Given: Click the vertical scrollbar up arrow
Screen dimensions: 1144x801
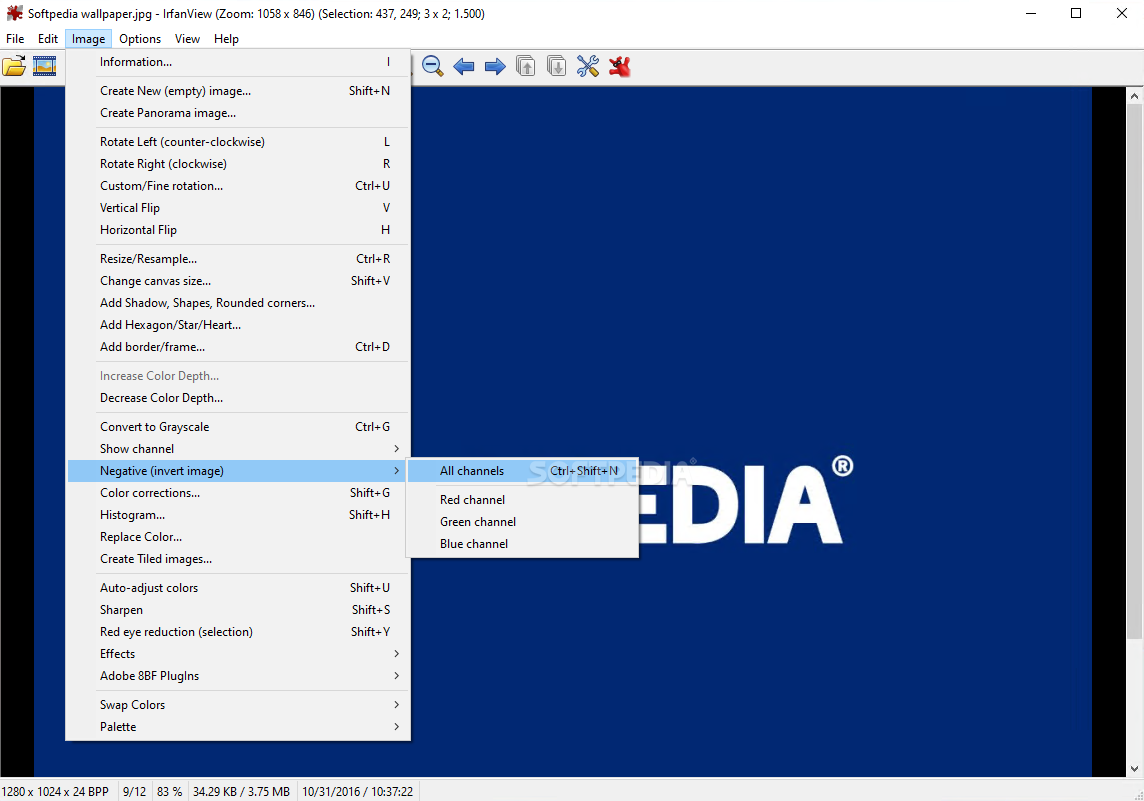Looking at the screenshot, I should point(1135,95).
